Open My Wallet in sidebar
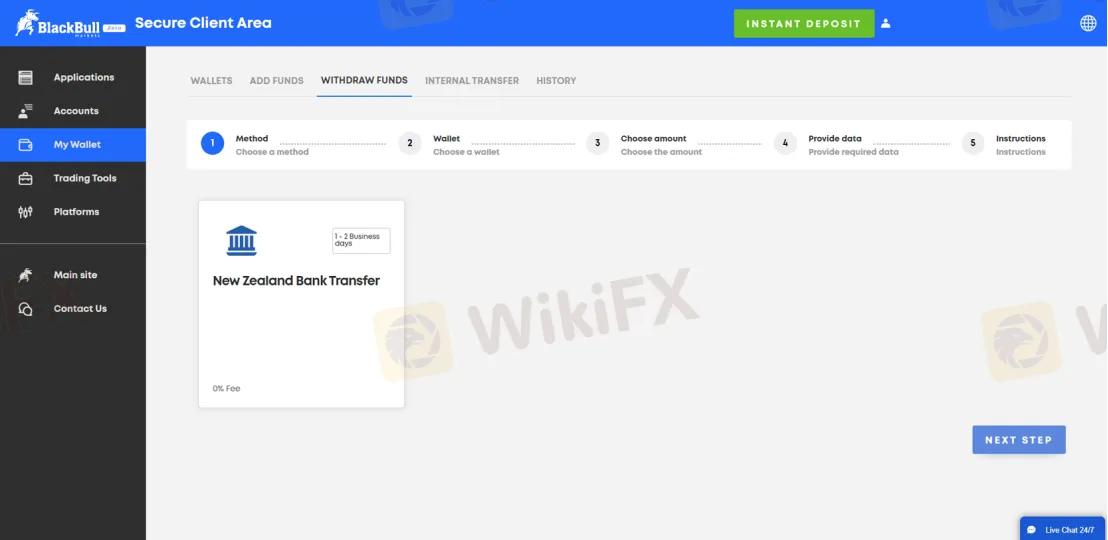The height and width of the screenshot is (540, 1108). pyautogui.click(x=77, y=145)
